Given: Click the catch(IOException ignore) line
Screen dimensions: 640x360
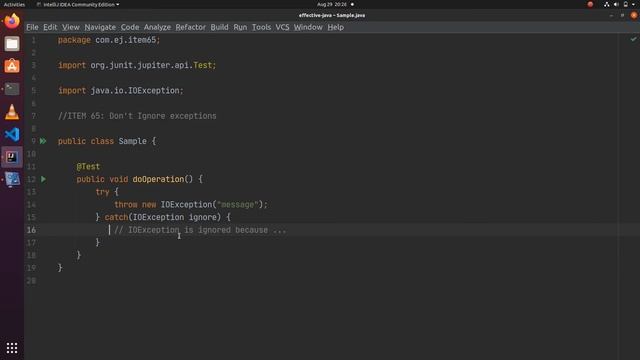Looking at the screenshot, I should click(x=163, y=217).
